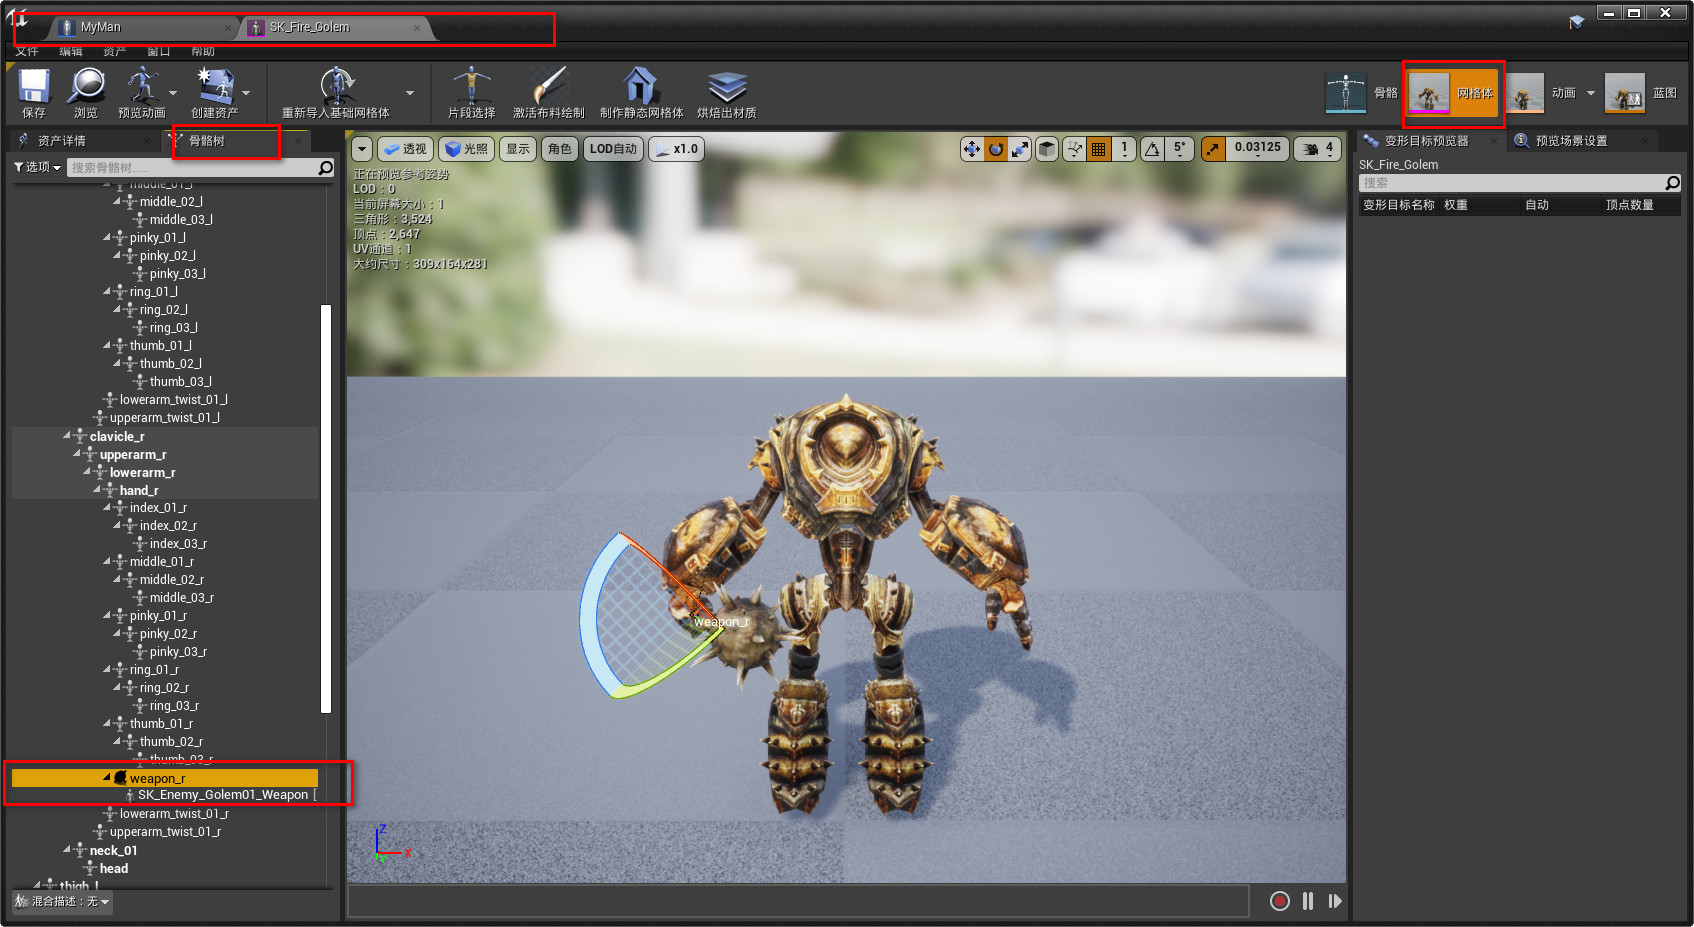Click 浏览 to locate asset in browser
Viewport: 1694px width, 927px height.
pos(86,92)
